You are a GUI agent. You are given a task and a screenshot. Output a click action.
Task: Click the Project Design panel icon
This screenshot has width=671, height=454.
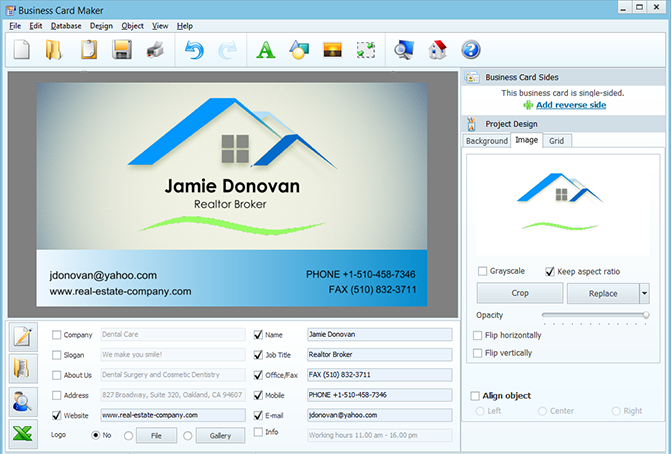tap(472, 124)
